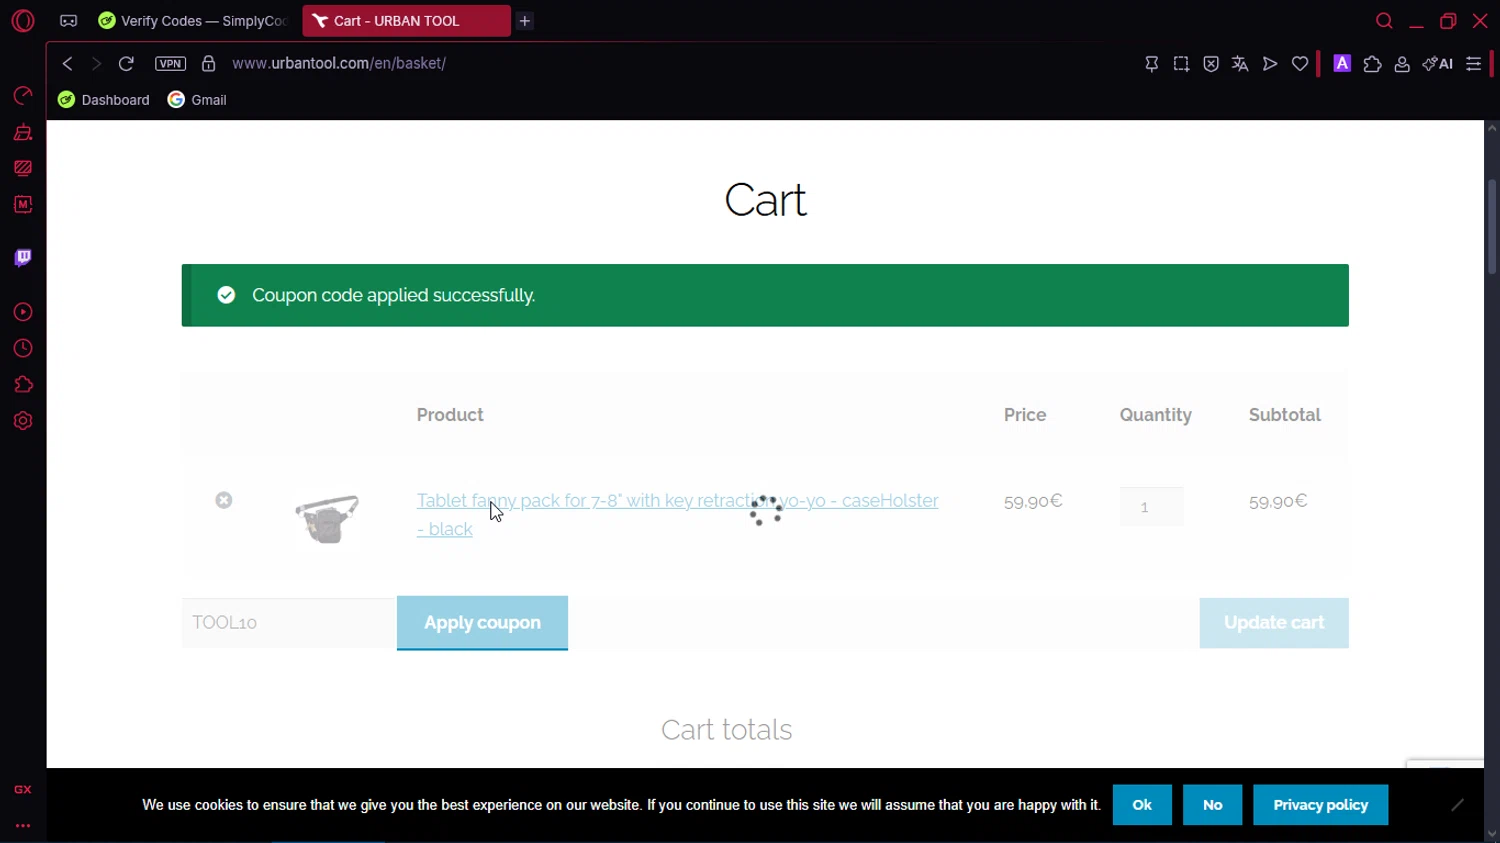Click the Price column header
The width and height of the screenshot is (1500, 843).
tap(1025, 415)
